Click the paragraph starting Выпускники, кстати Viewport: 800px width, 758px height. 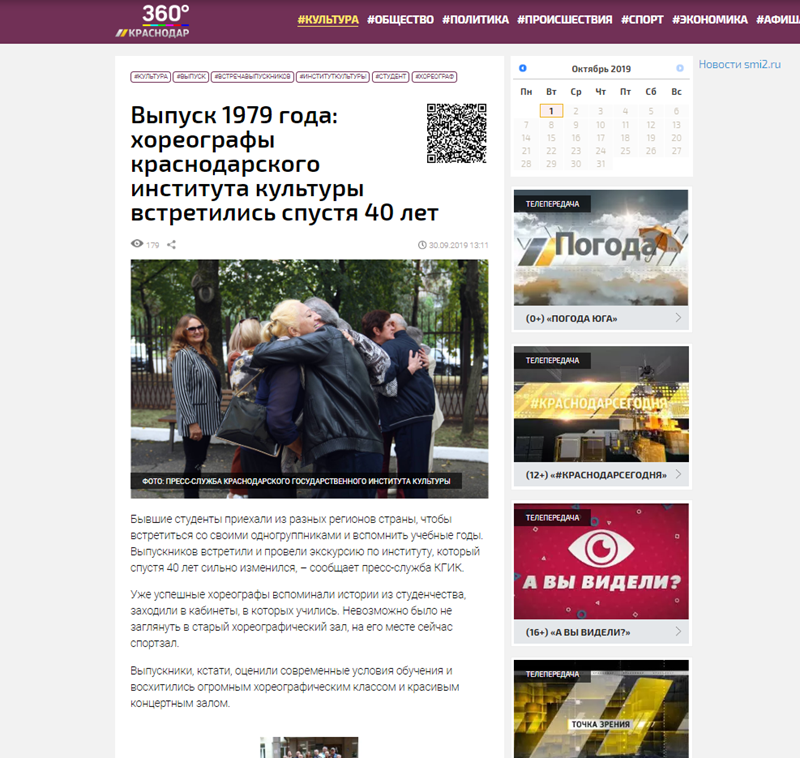pos(295,687)
